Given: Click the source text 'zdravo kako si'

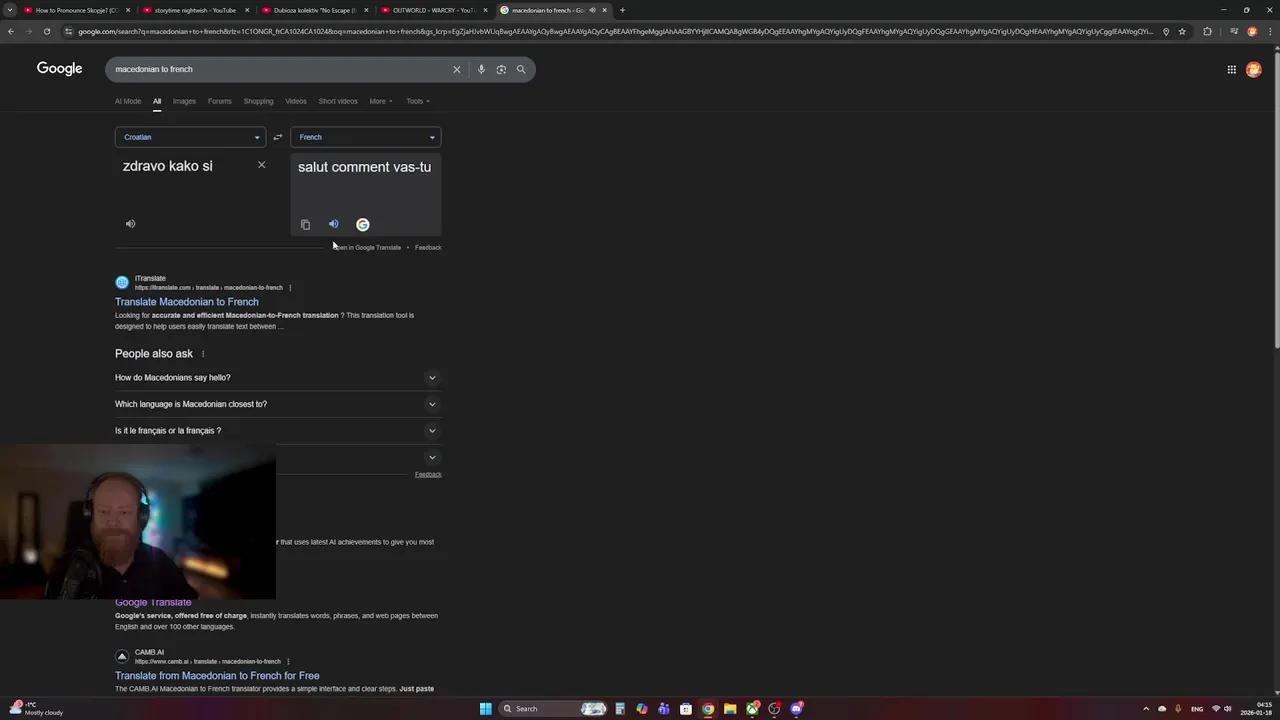Looking at the screenshot, I should (x=168, y=166).
